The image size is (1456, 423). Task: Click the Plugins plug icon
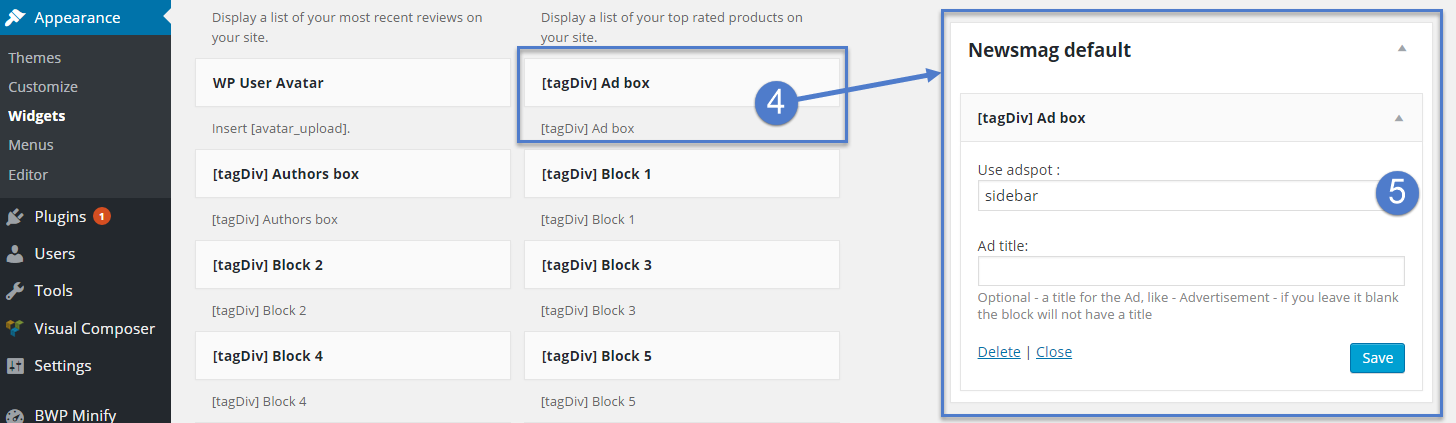15,217
